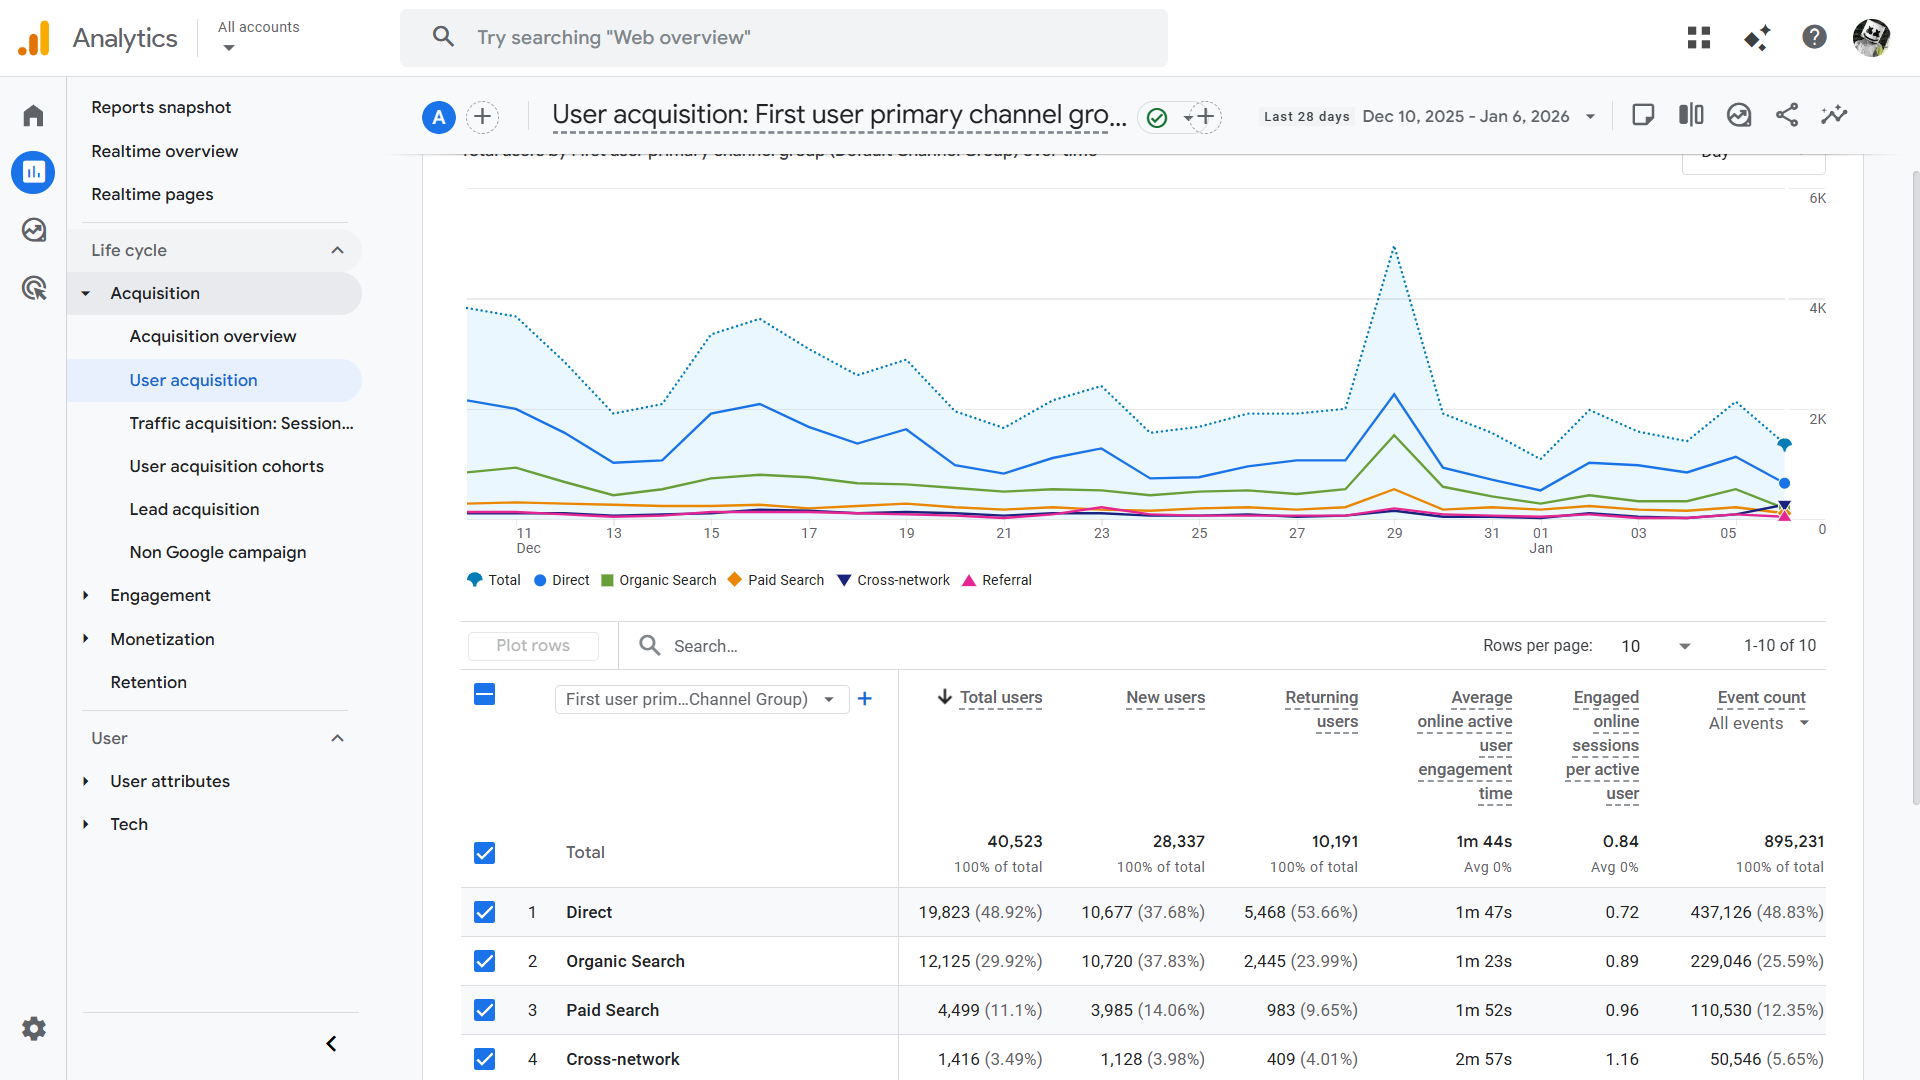Expand the Engagement section

[x=160, y=595]
